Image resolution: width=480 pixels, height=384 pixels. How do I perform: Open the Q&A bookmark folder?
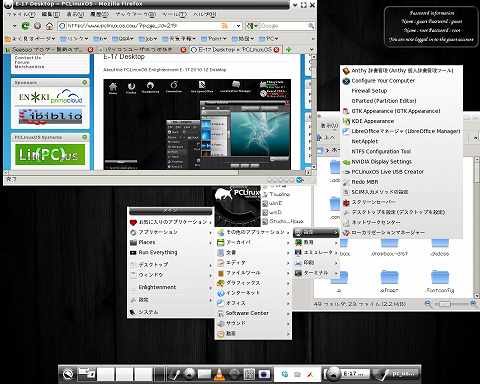coord(123,39)
